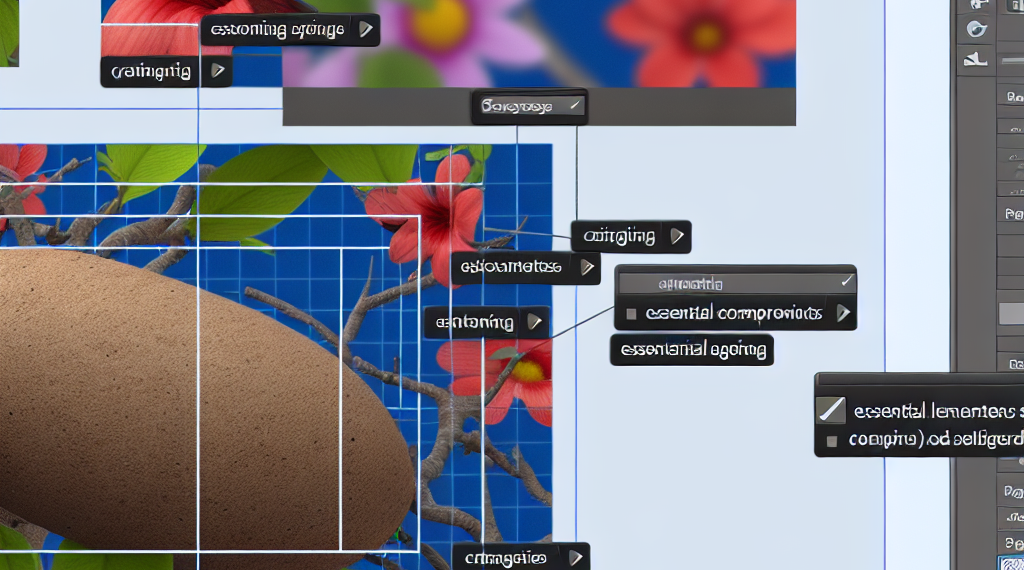This screenshot has height=570, width=1024.
Task: Click the arrow icon on the 'esiounnetes' label
Action: (586, 267)
